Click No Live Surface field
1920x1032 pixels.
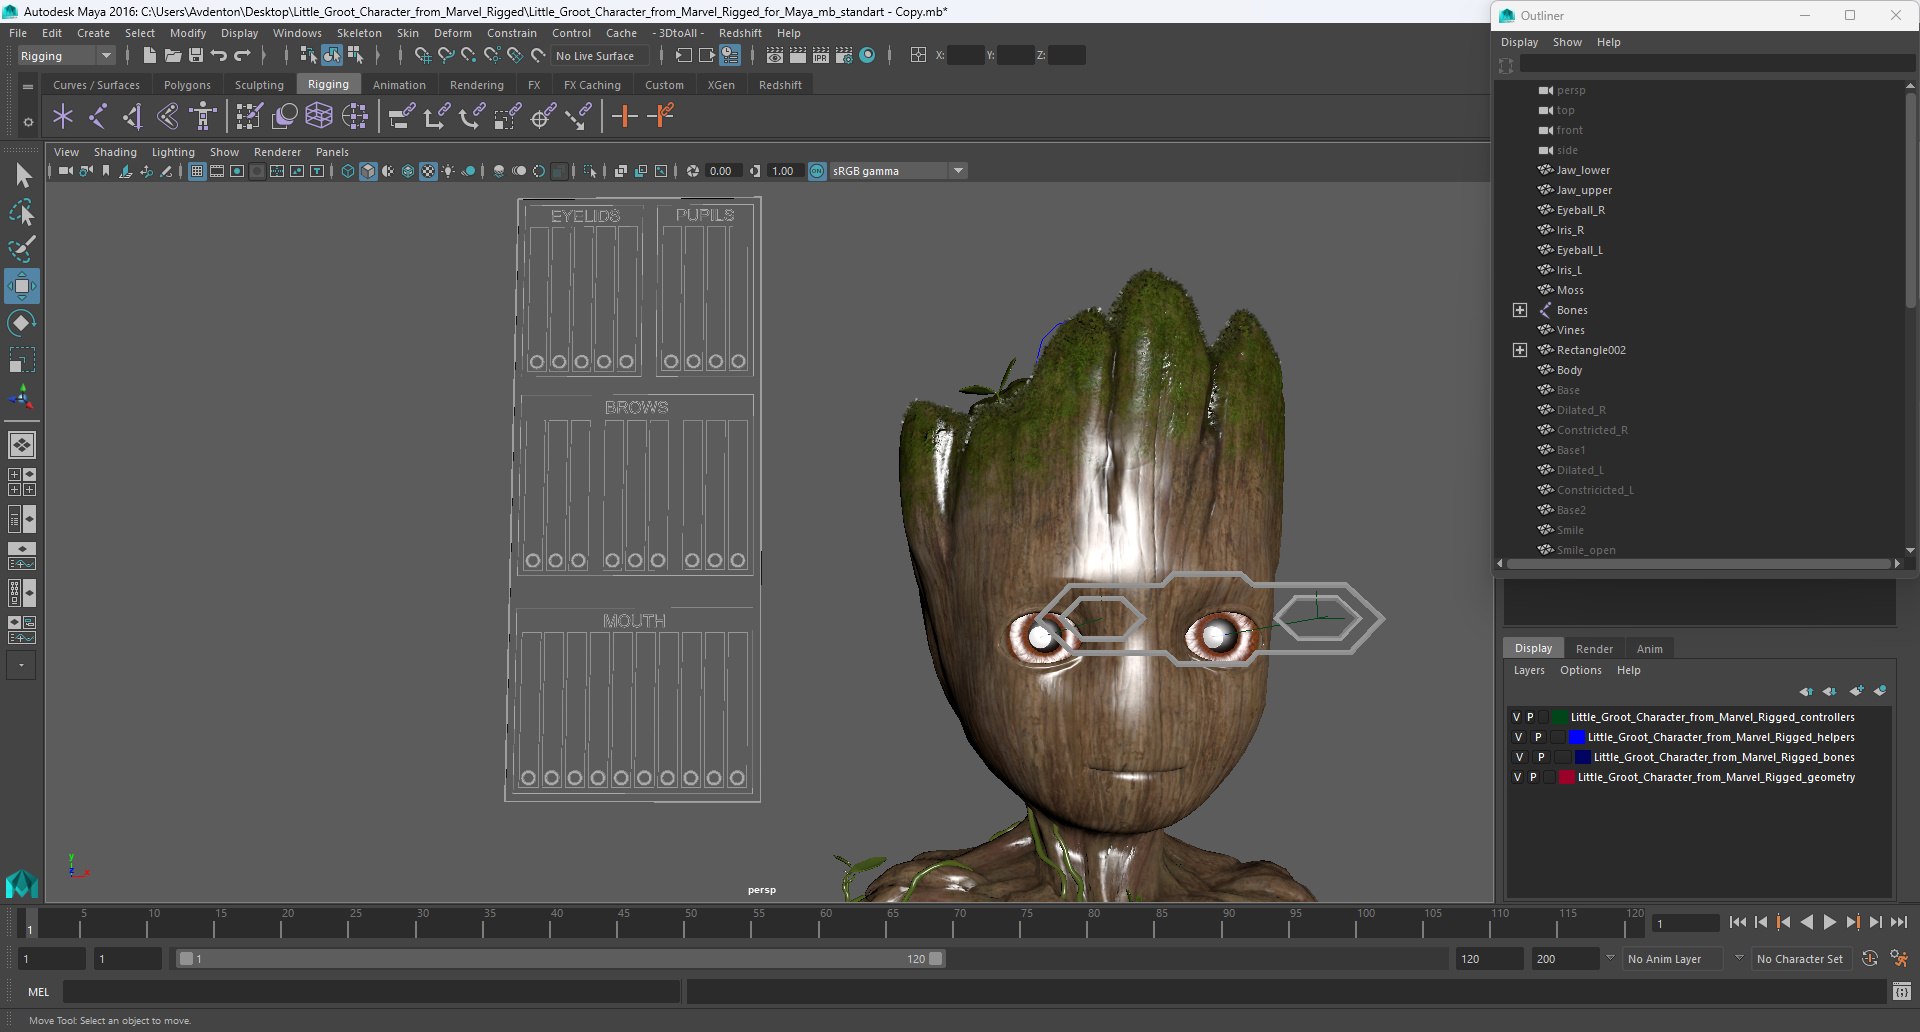tap(600, 56)
